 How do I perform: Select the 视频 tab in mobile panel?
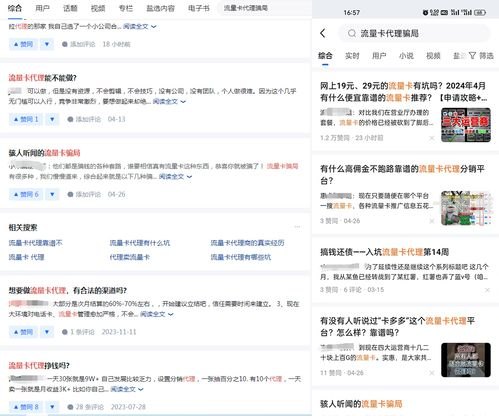(x=433, y=56)
